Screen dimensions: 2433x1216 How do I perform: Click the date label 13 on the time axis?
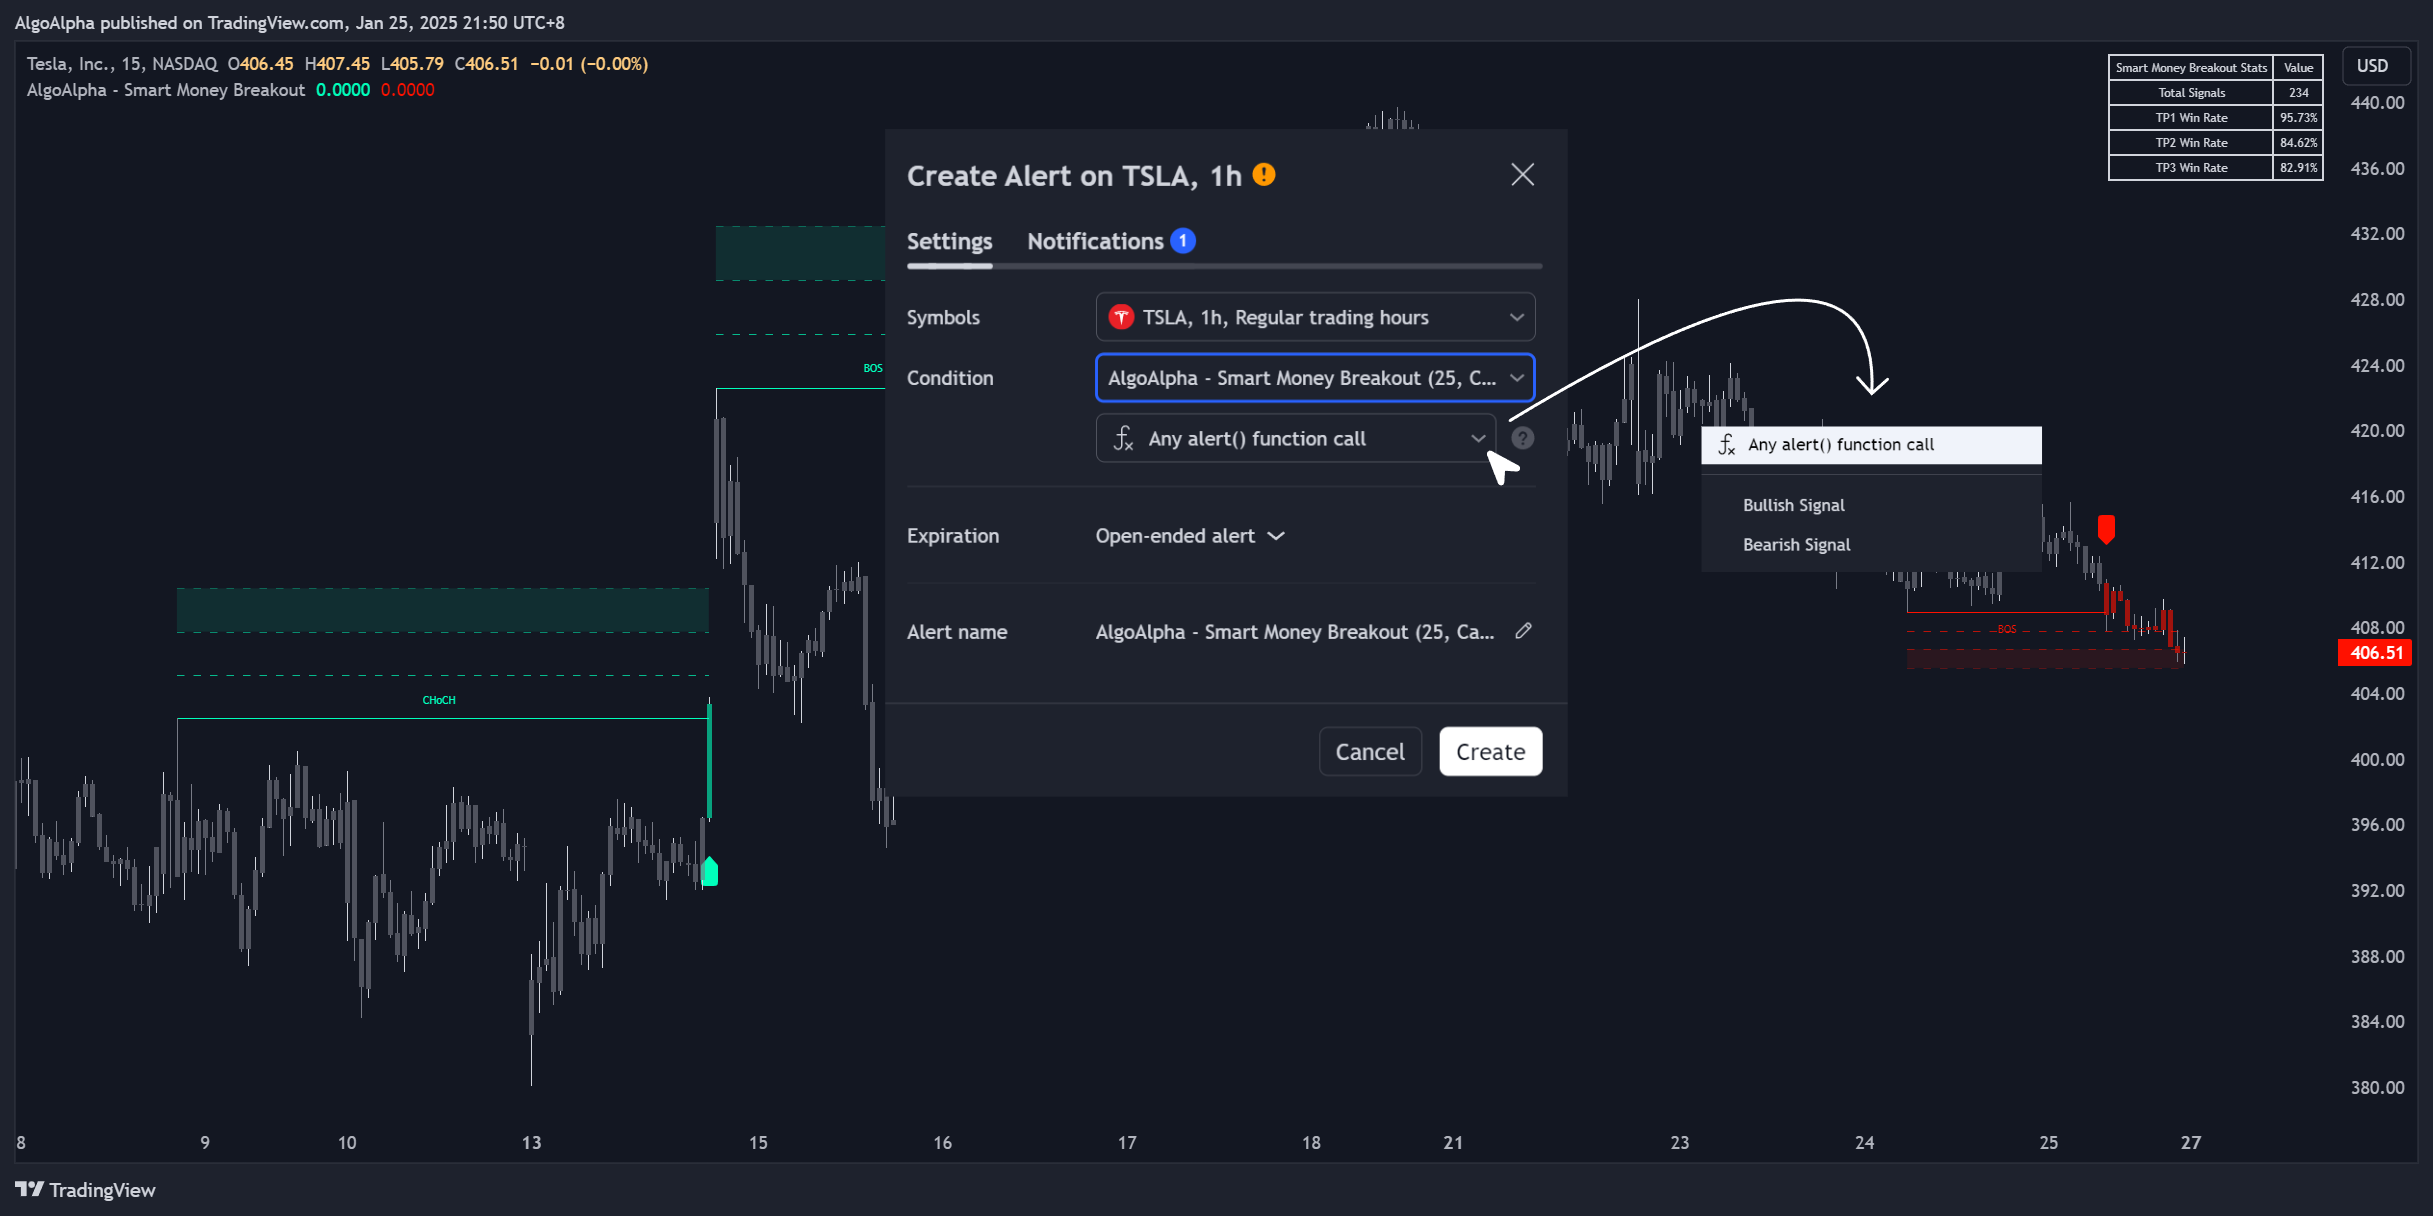[x=531, y=1142]
